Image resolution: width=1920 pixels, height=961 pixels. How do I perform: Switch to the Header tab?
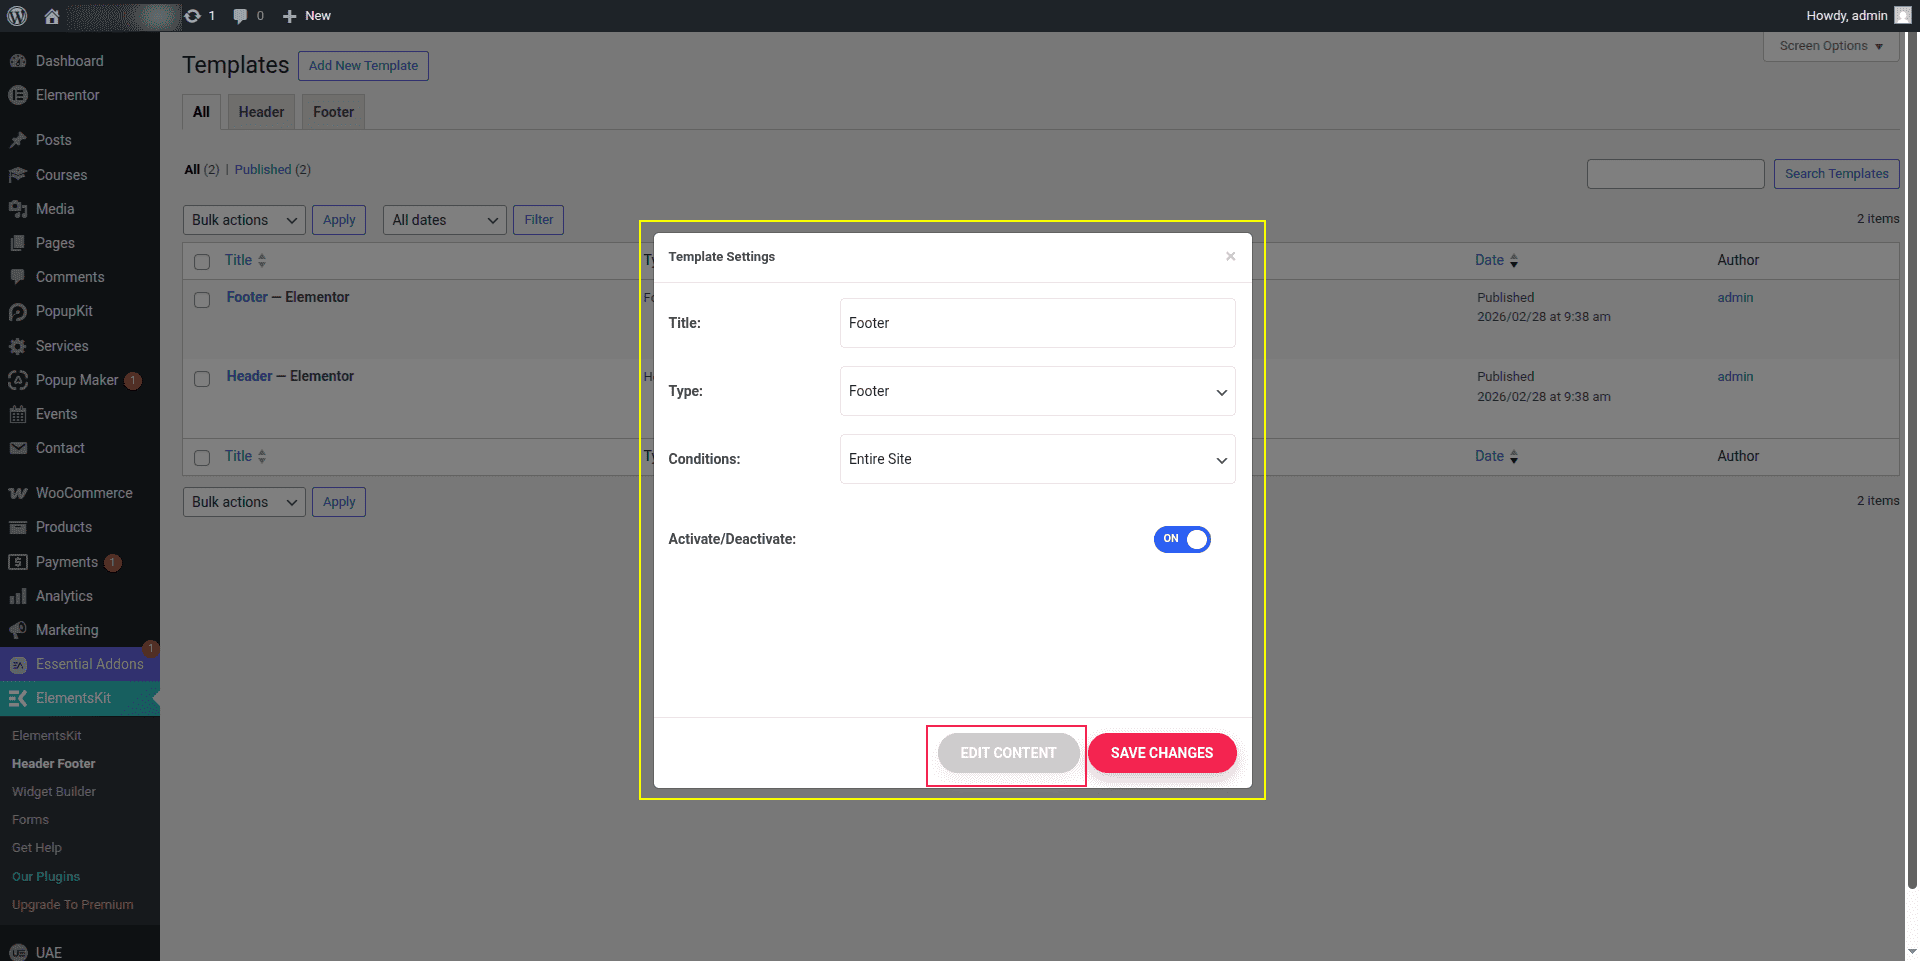tap(261, 112)
